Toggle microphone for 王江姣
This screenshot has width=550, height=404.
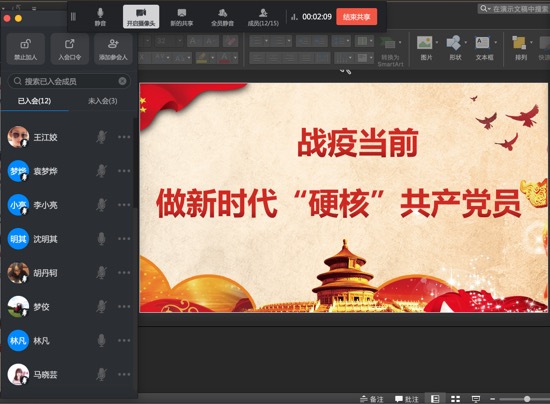pos(101,137)
